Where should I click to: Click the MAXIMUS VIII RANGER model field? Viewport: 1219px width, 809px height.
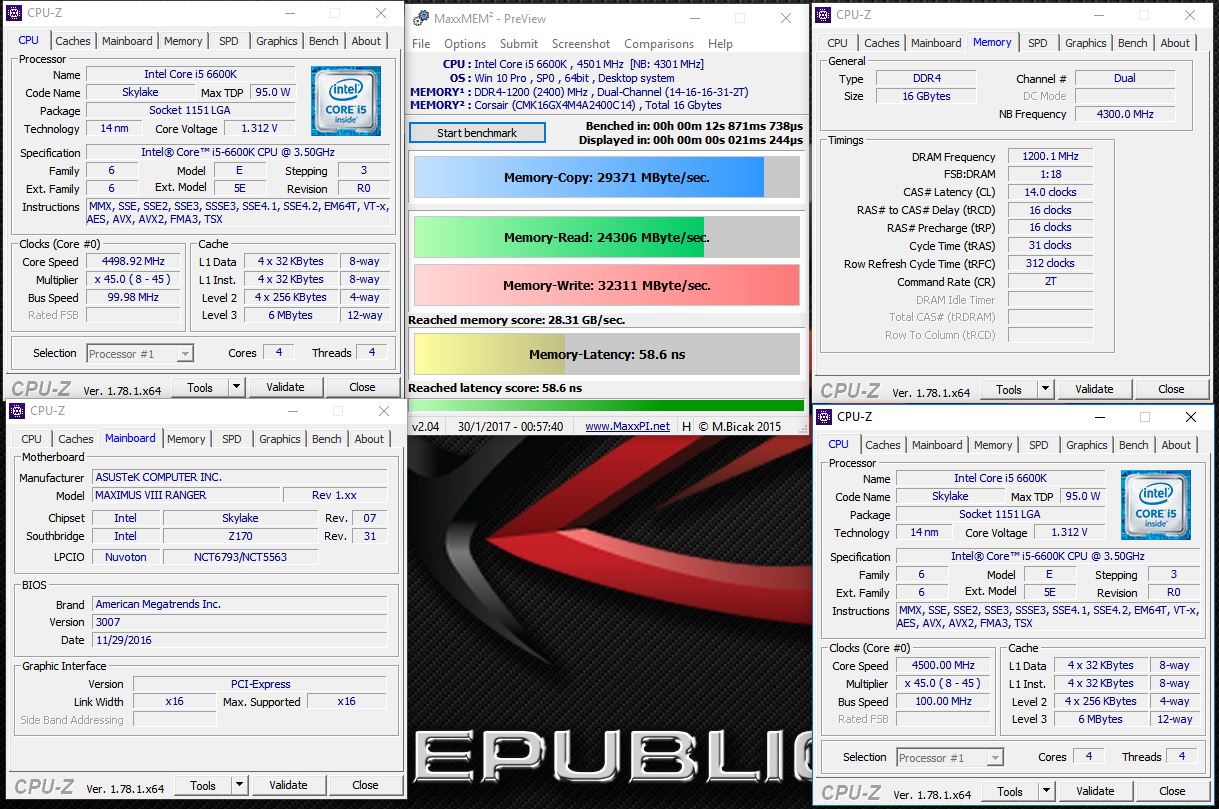[186, 495]
